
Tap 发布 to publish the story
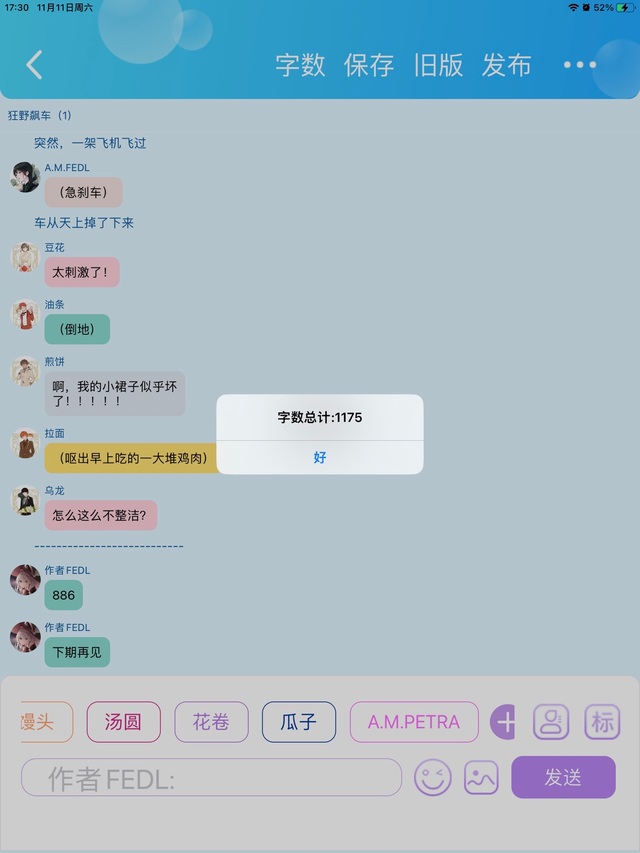pos(506,65)
